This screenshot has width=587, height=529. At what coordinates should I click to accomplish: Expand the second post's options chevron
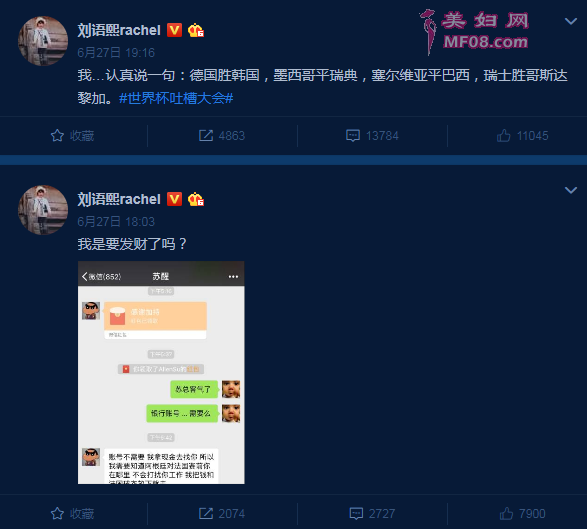(571, 190)
